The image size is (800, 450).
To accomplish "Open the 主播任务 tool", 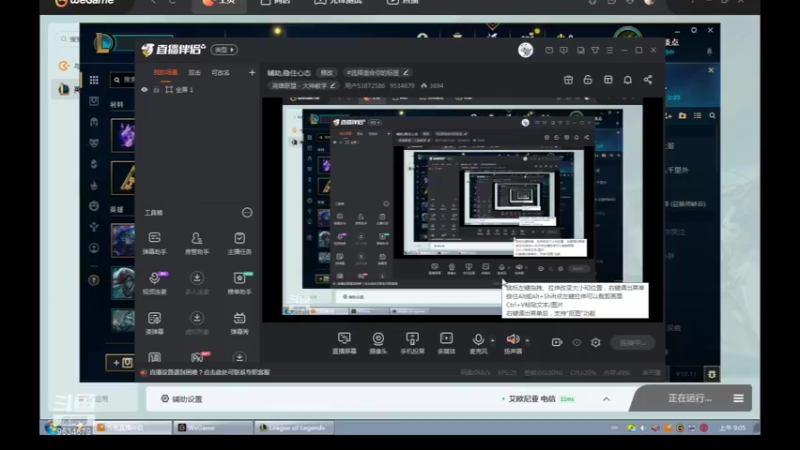I will 239,243.
